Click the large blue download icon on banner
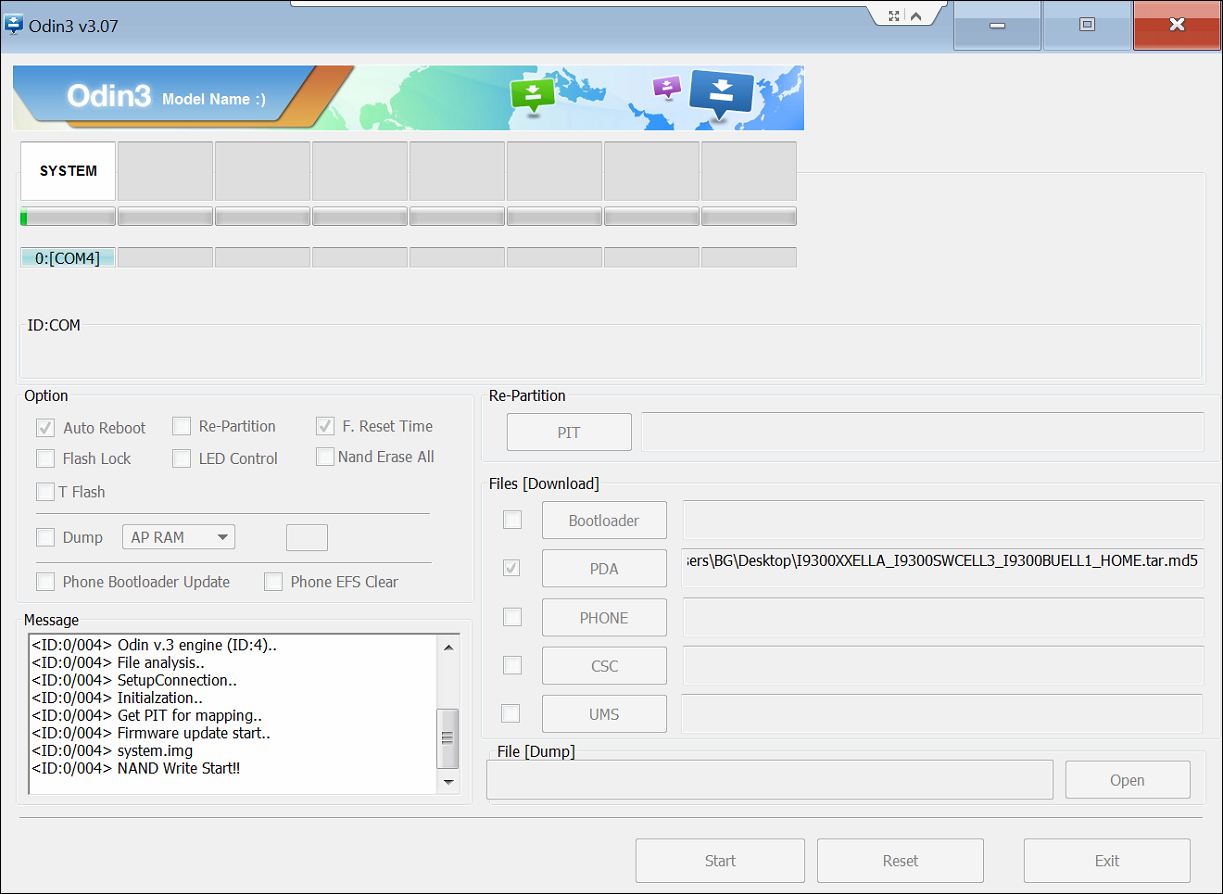The height and width of the screenshot is (894, 1223). pyautogui.click(x=720, y=95)
